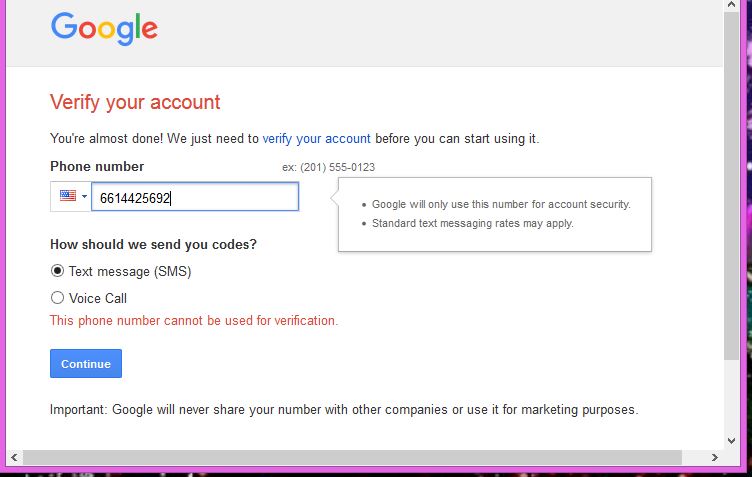Choose the Voice Call radio option
The image size is (752, 477).
point(57,298)
